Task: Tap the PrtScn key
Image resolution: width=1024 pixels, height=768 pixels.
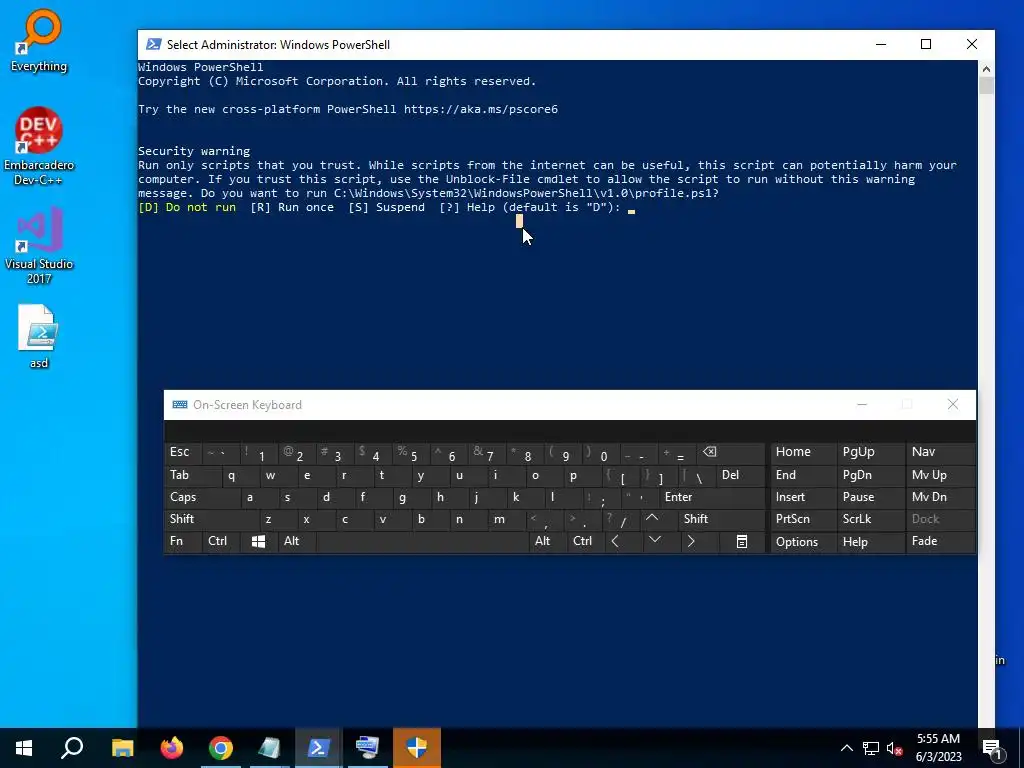Action: click(803, 519)
